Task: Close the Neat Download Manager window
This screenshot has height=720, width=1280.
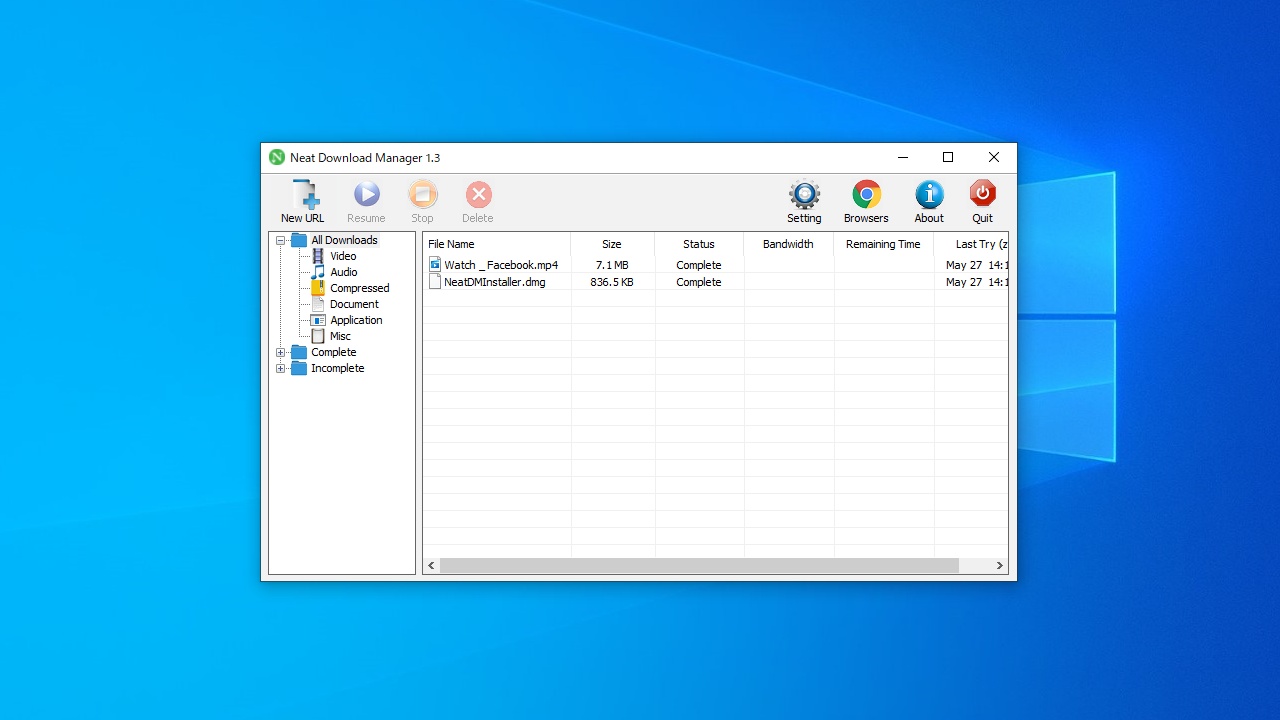Action: [994, 157]
